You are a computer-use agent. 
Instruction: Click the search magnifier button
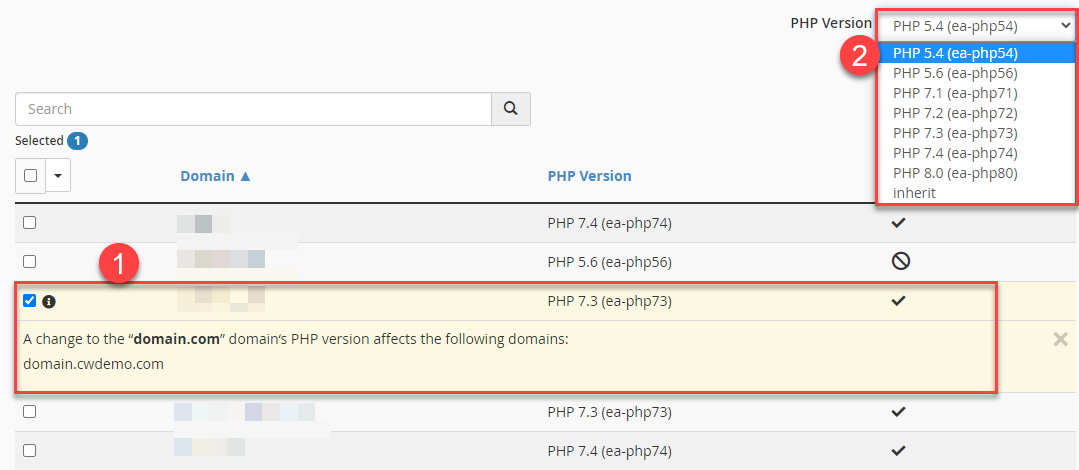510,109
